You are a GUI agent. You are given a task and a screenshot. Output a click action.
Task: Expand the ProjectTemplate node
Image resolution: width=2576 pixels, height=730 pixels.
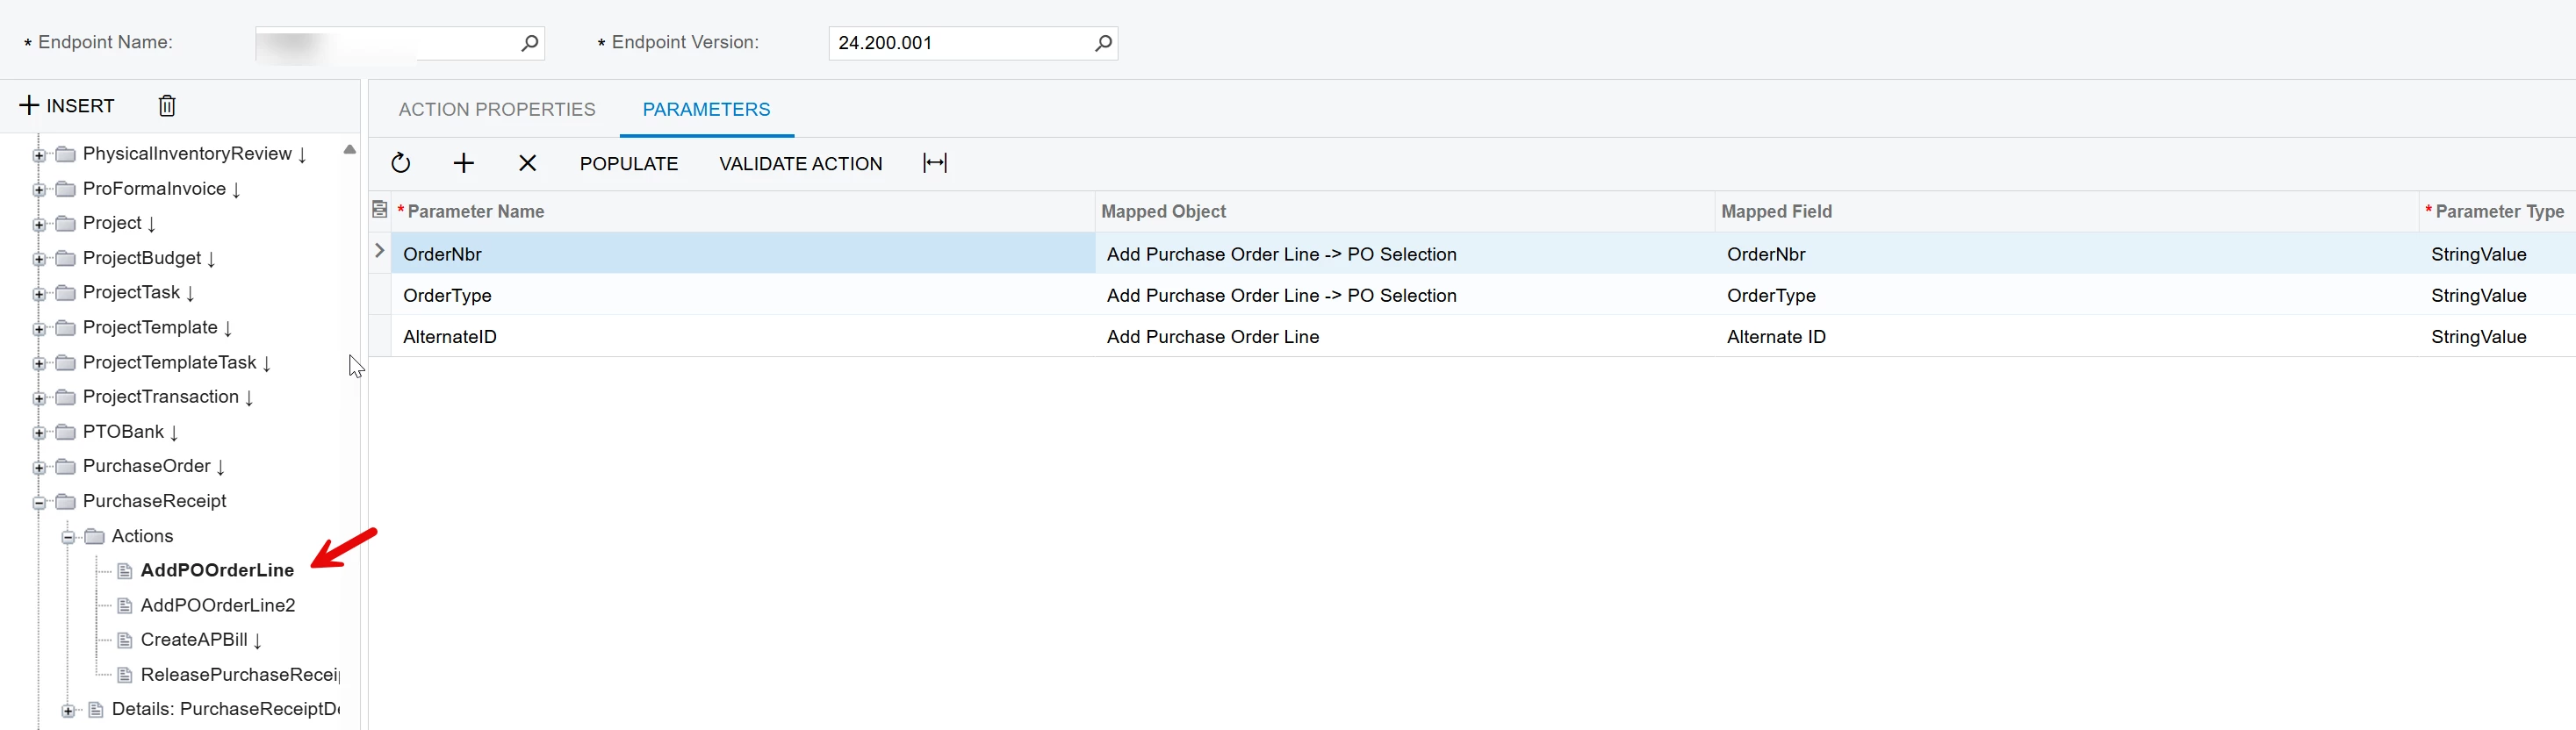39,329
